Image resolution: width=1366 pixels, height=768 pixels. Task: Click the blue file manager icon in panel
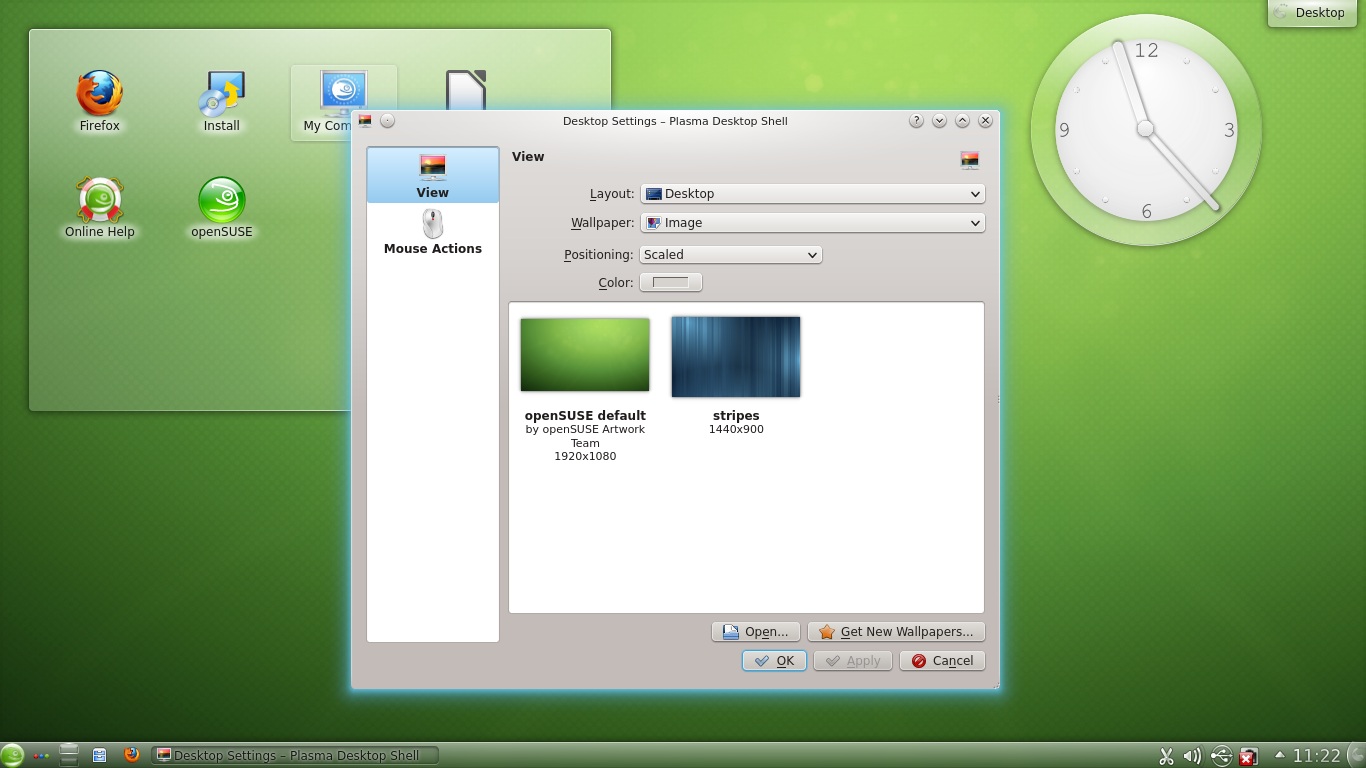(x=100, y=756)
